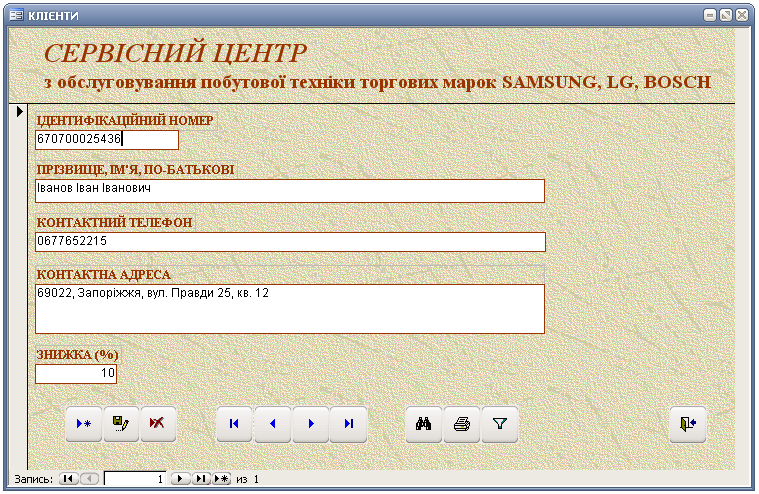Click the identification number field 670700025436
Screen dimensions: 759x494
[x=107, y=139]
